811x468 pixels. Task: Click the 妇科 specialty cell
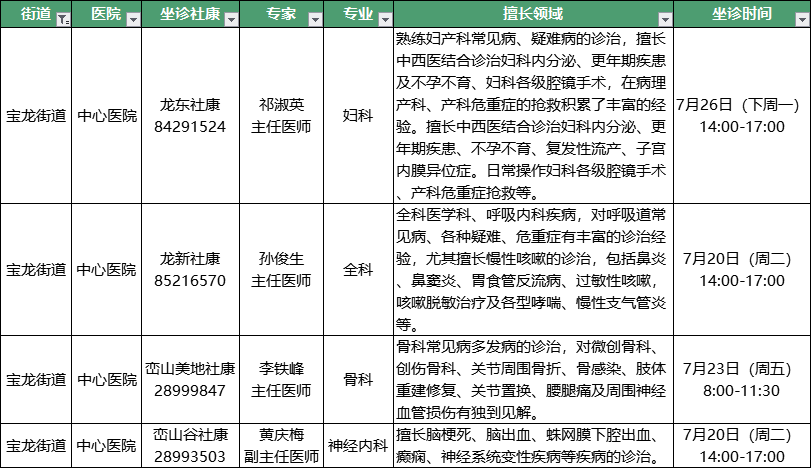point(358,115)
